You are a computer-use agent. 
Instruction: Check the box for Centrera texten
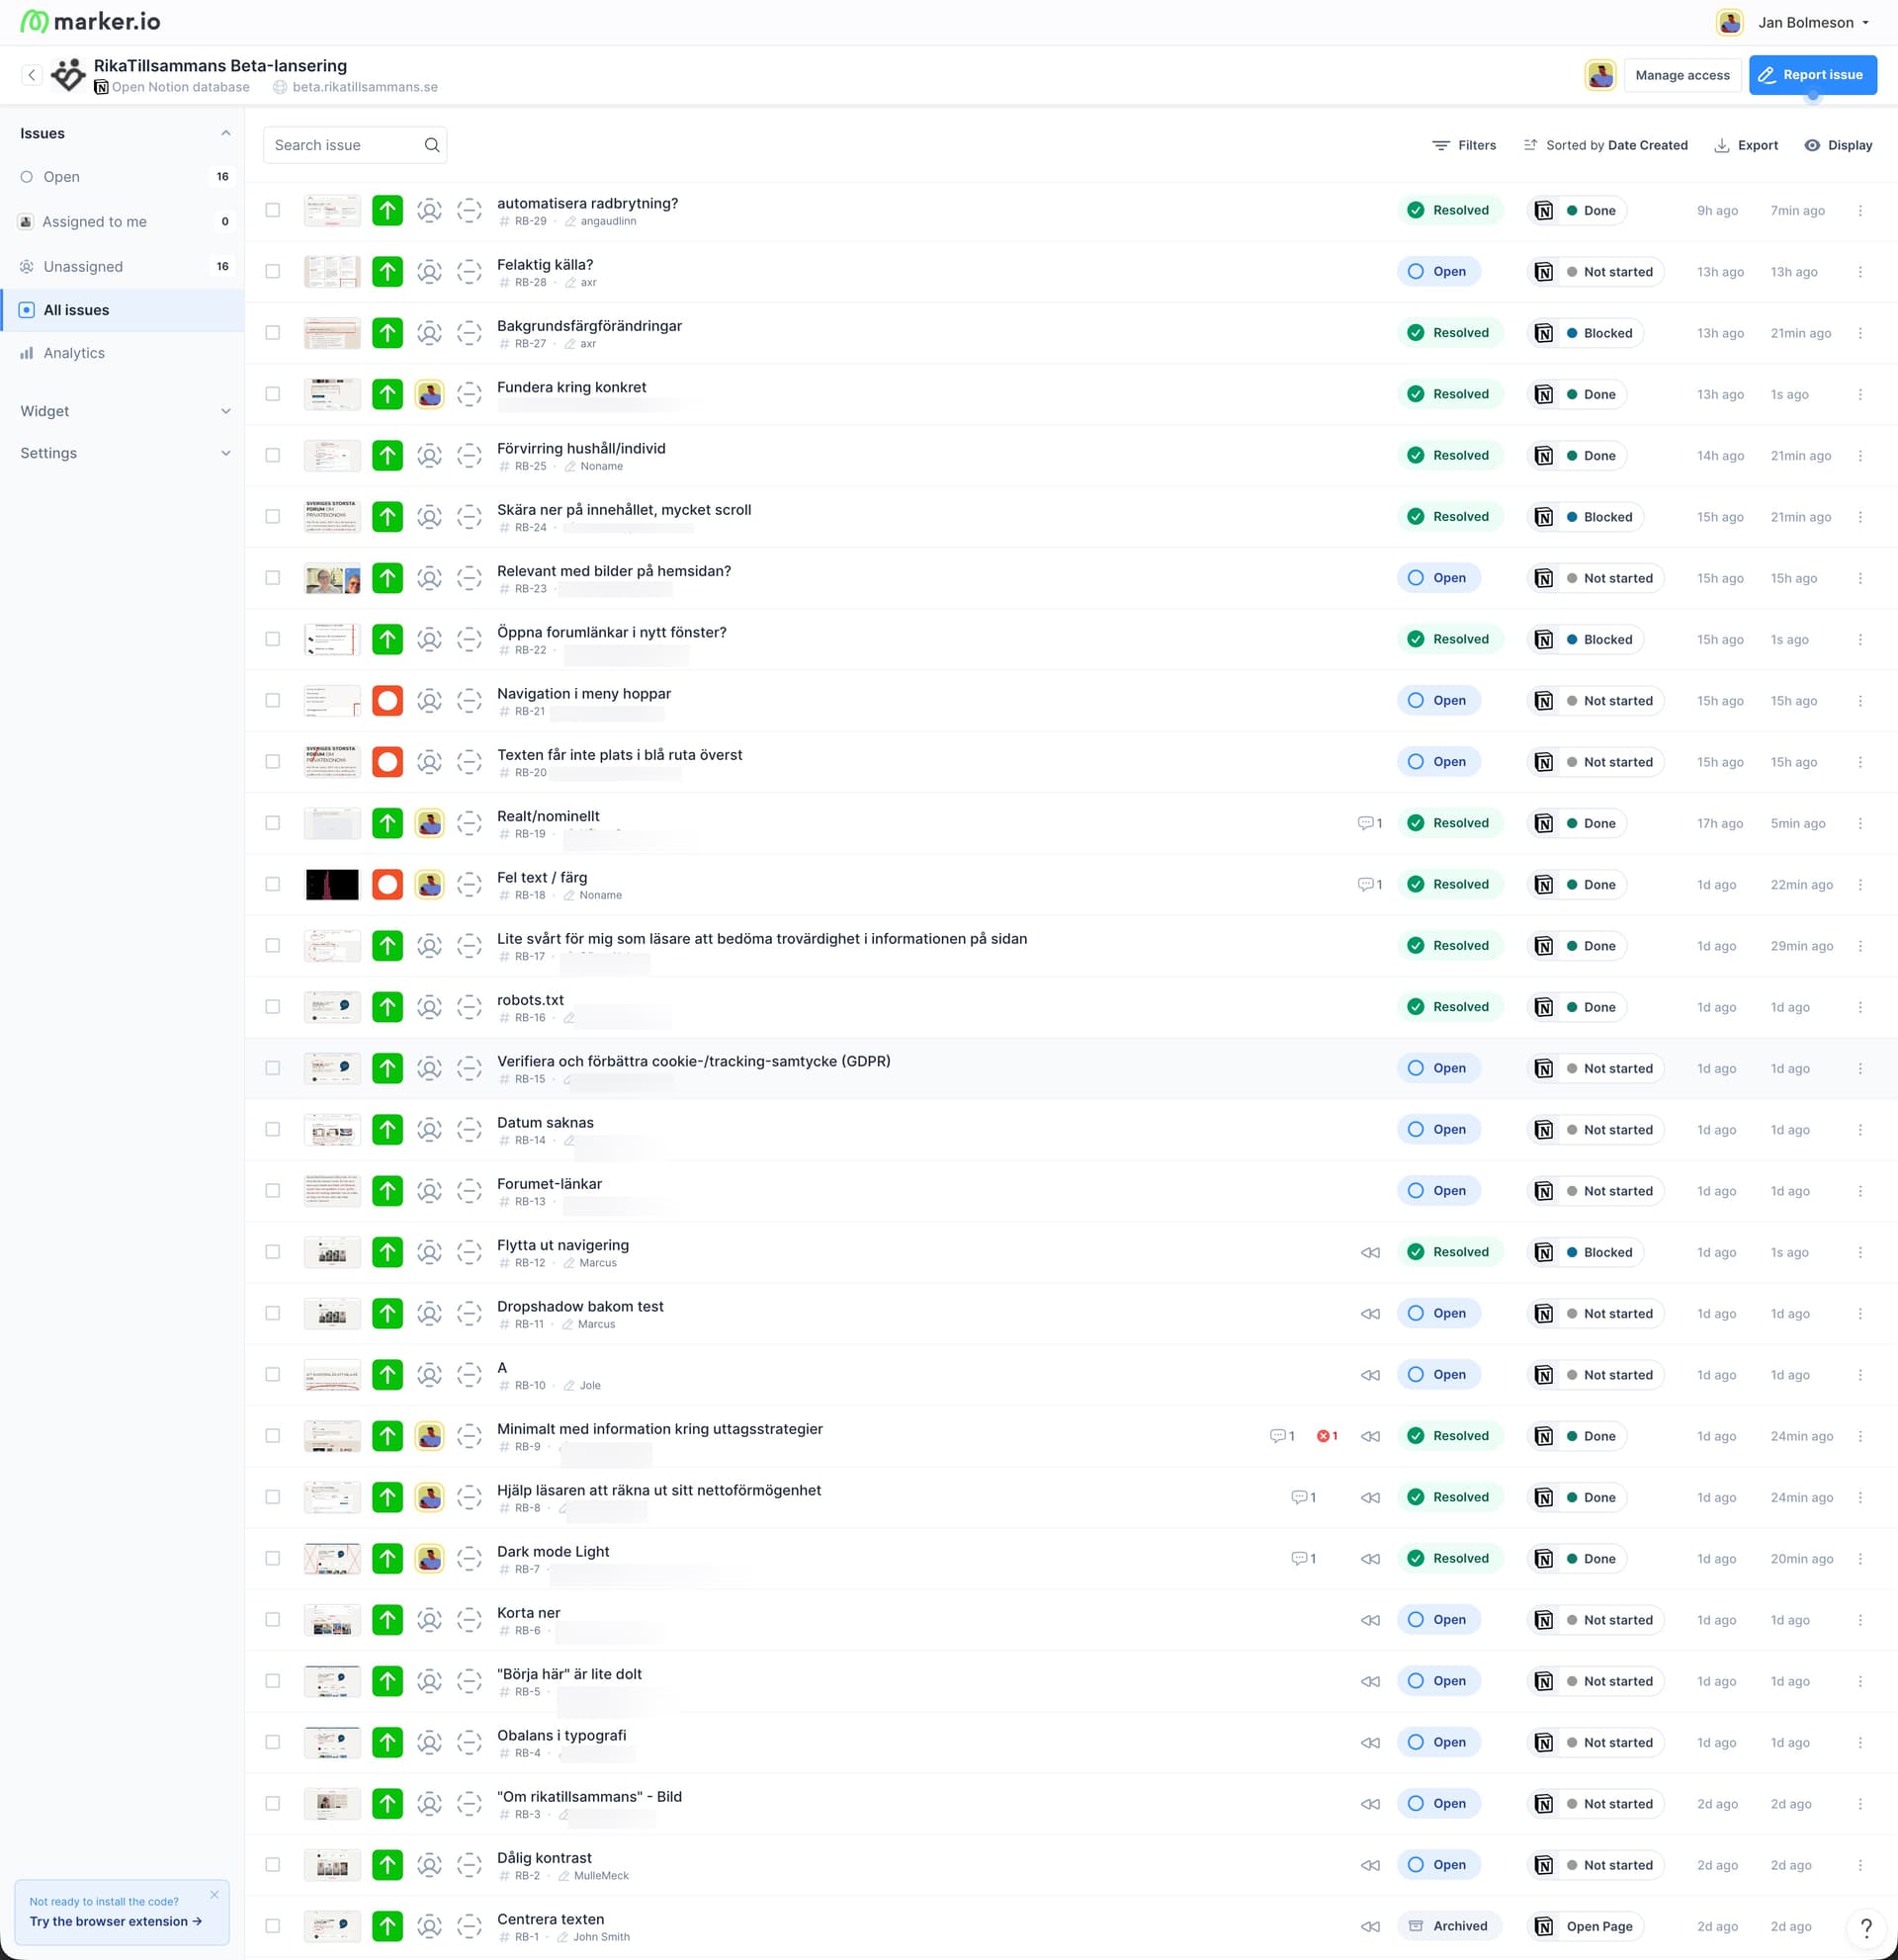[x=273, y=1925]
